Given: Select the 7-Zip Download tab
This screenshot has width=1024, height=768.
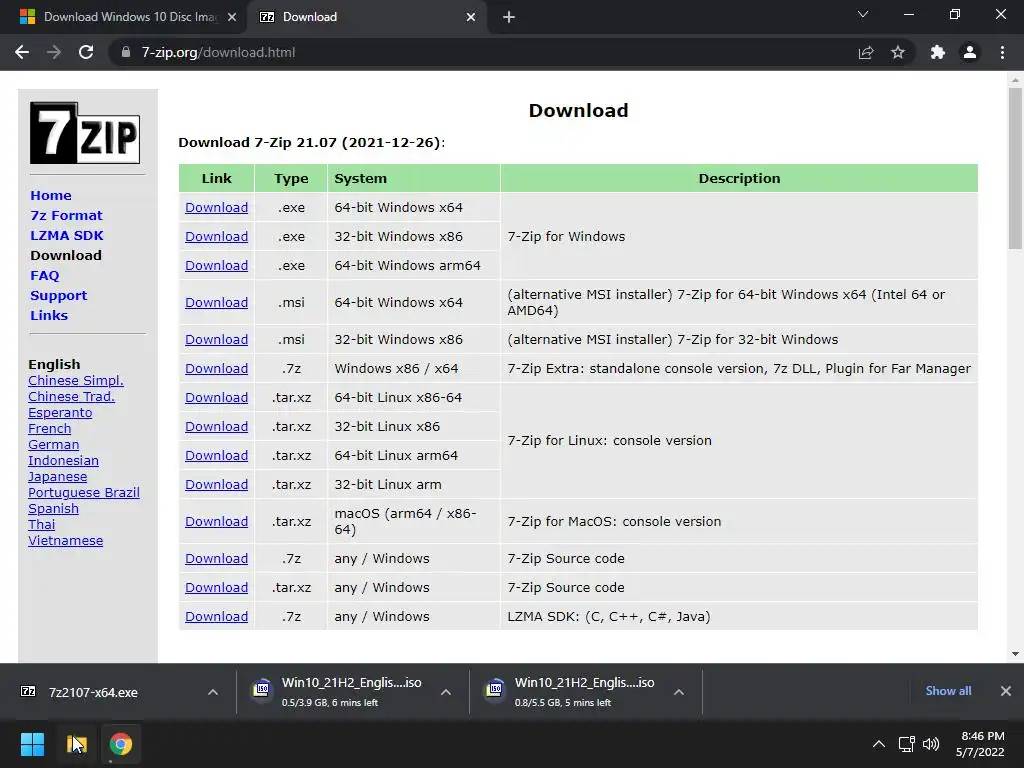Looking at the screenshot, I should [x=366, y=17].
